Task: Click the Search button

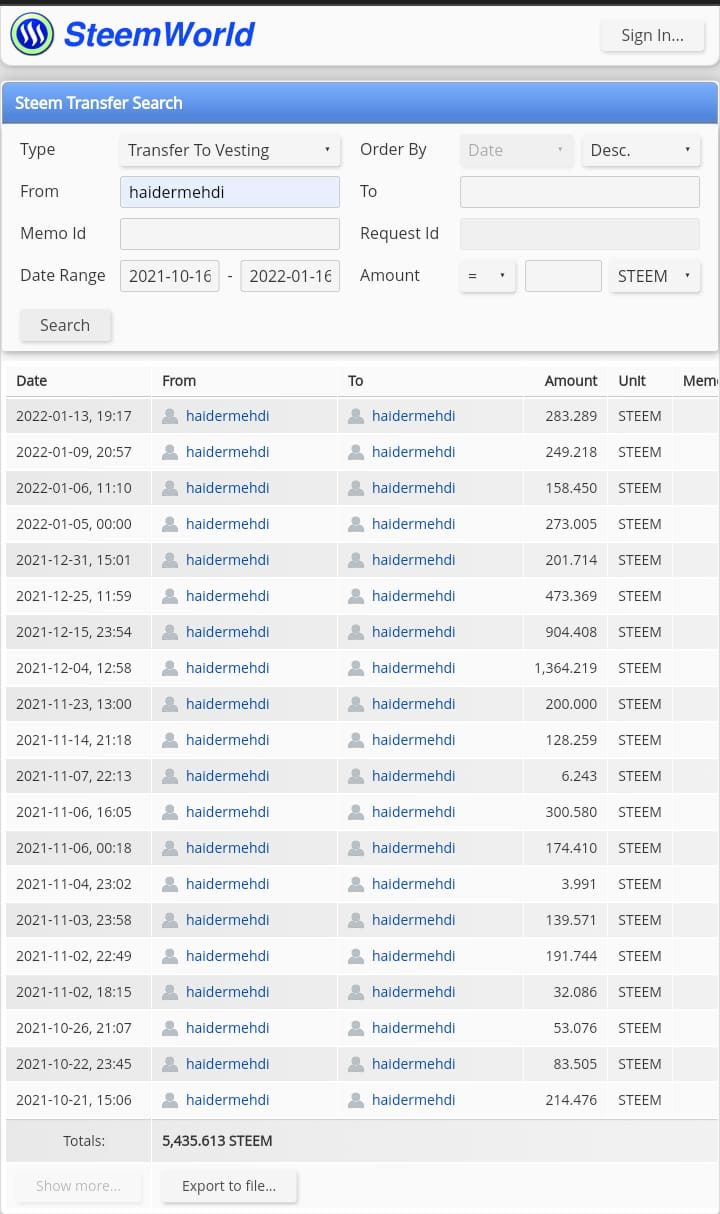Action: [65, 325]
